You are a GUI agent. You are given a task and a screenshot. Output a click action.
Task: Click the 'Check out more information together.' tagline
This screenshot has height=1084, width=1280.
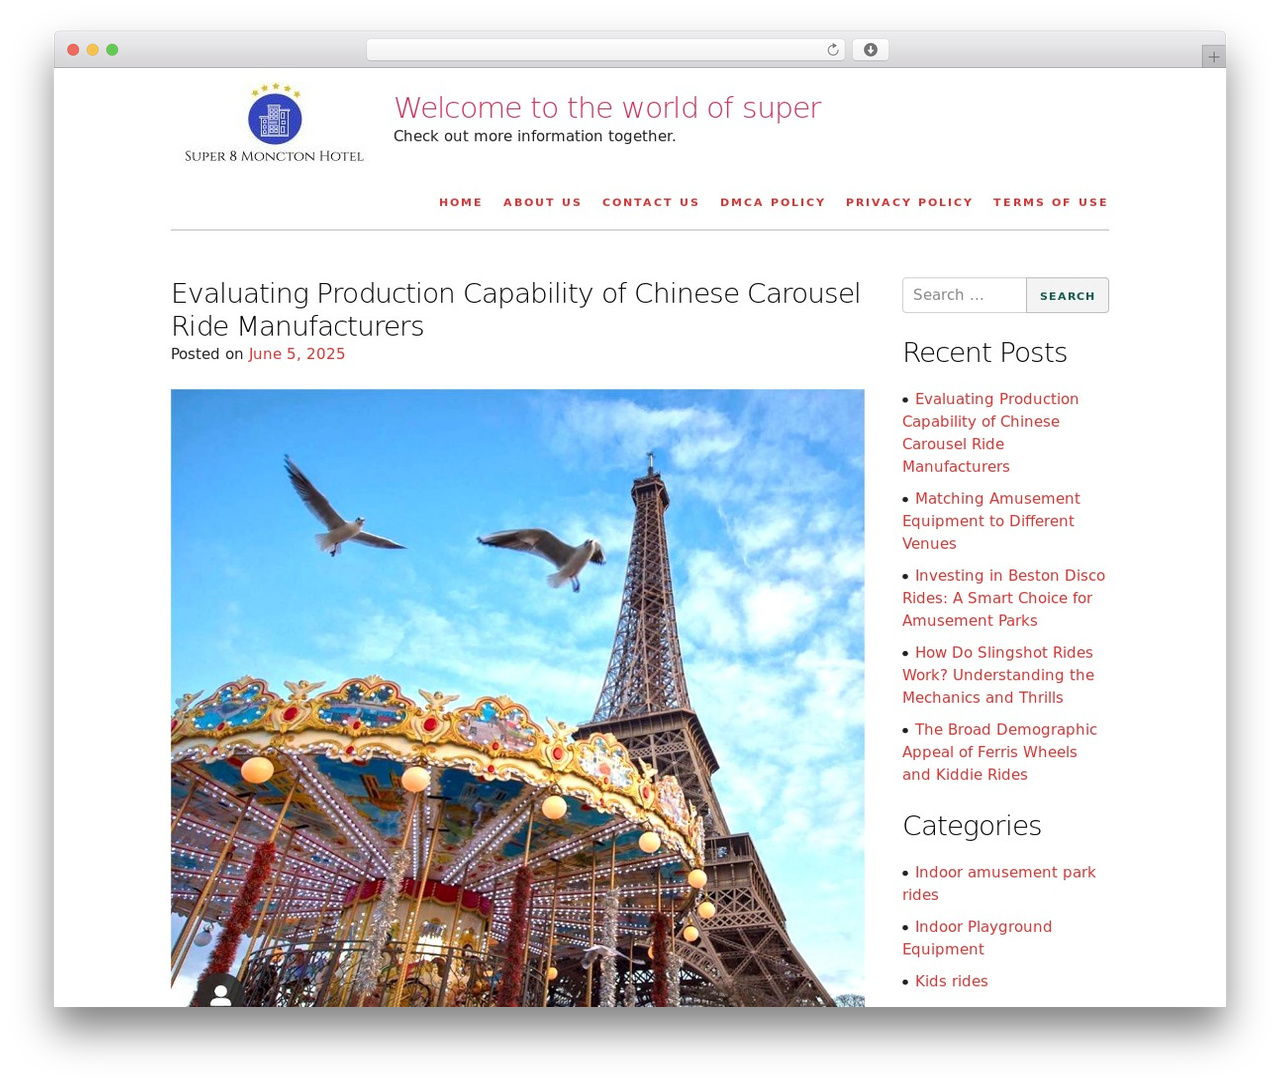coord(535,136)
